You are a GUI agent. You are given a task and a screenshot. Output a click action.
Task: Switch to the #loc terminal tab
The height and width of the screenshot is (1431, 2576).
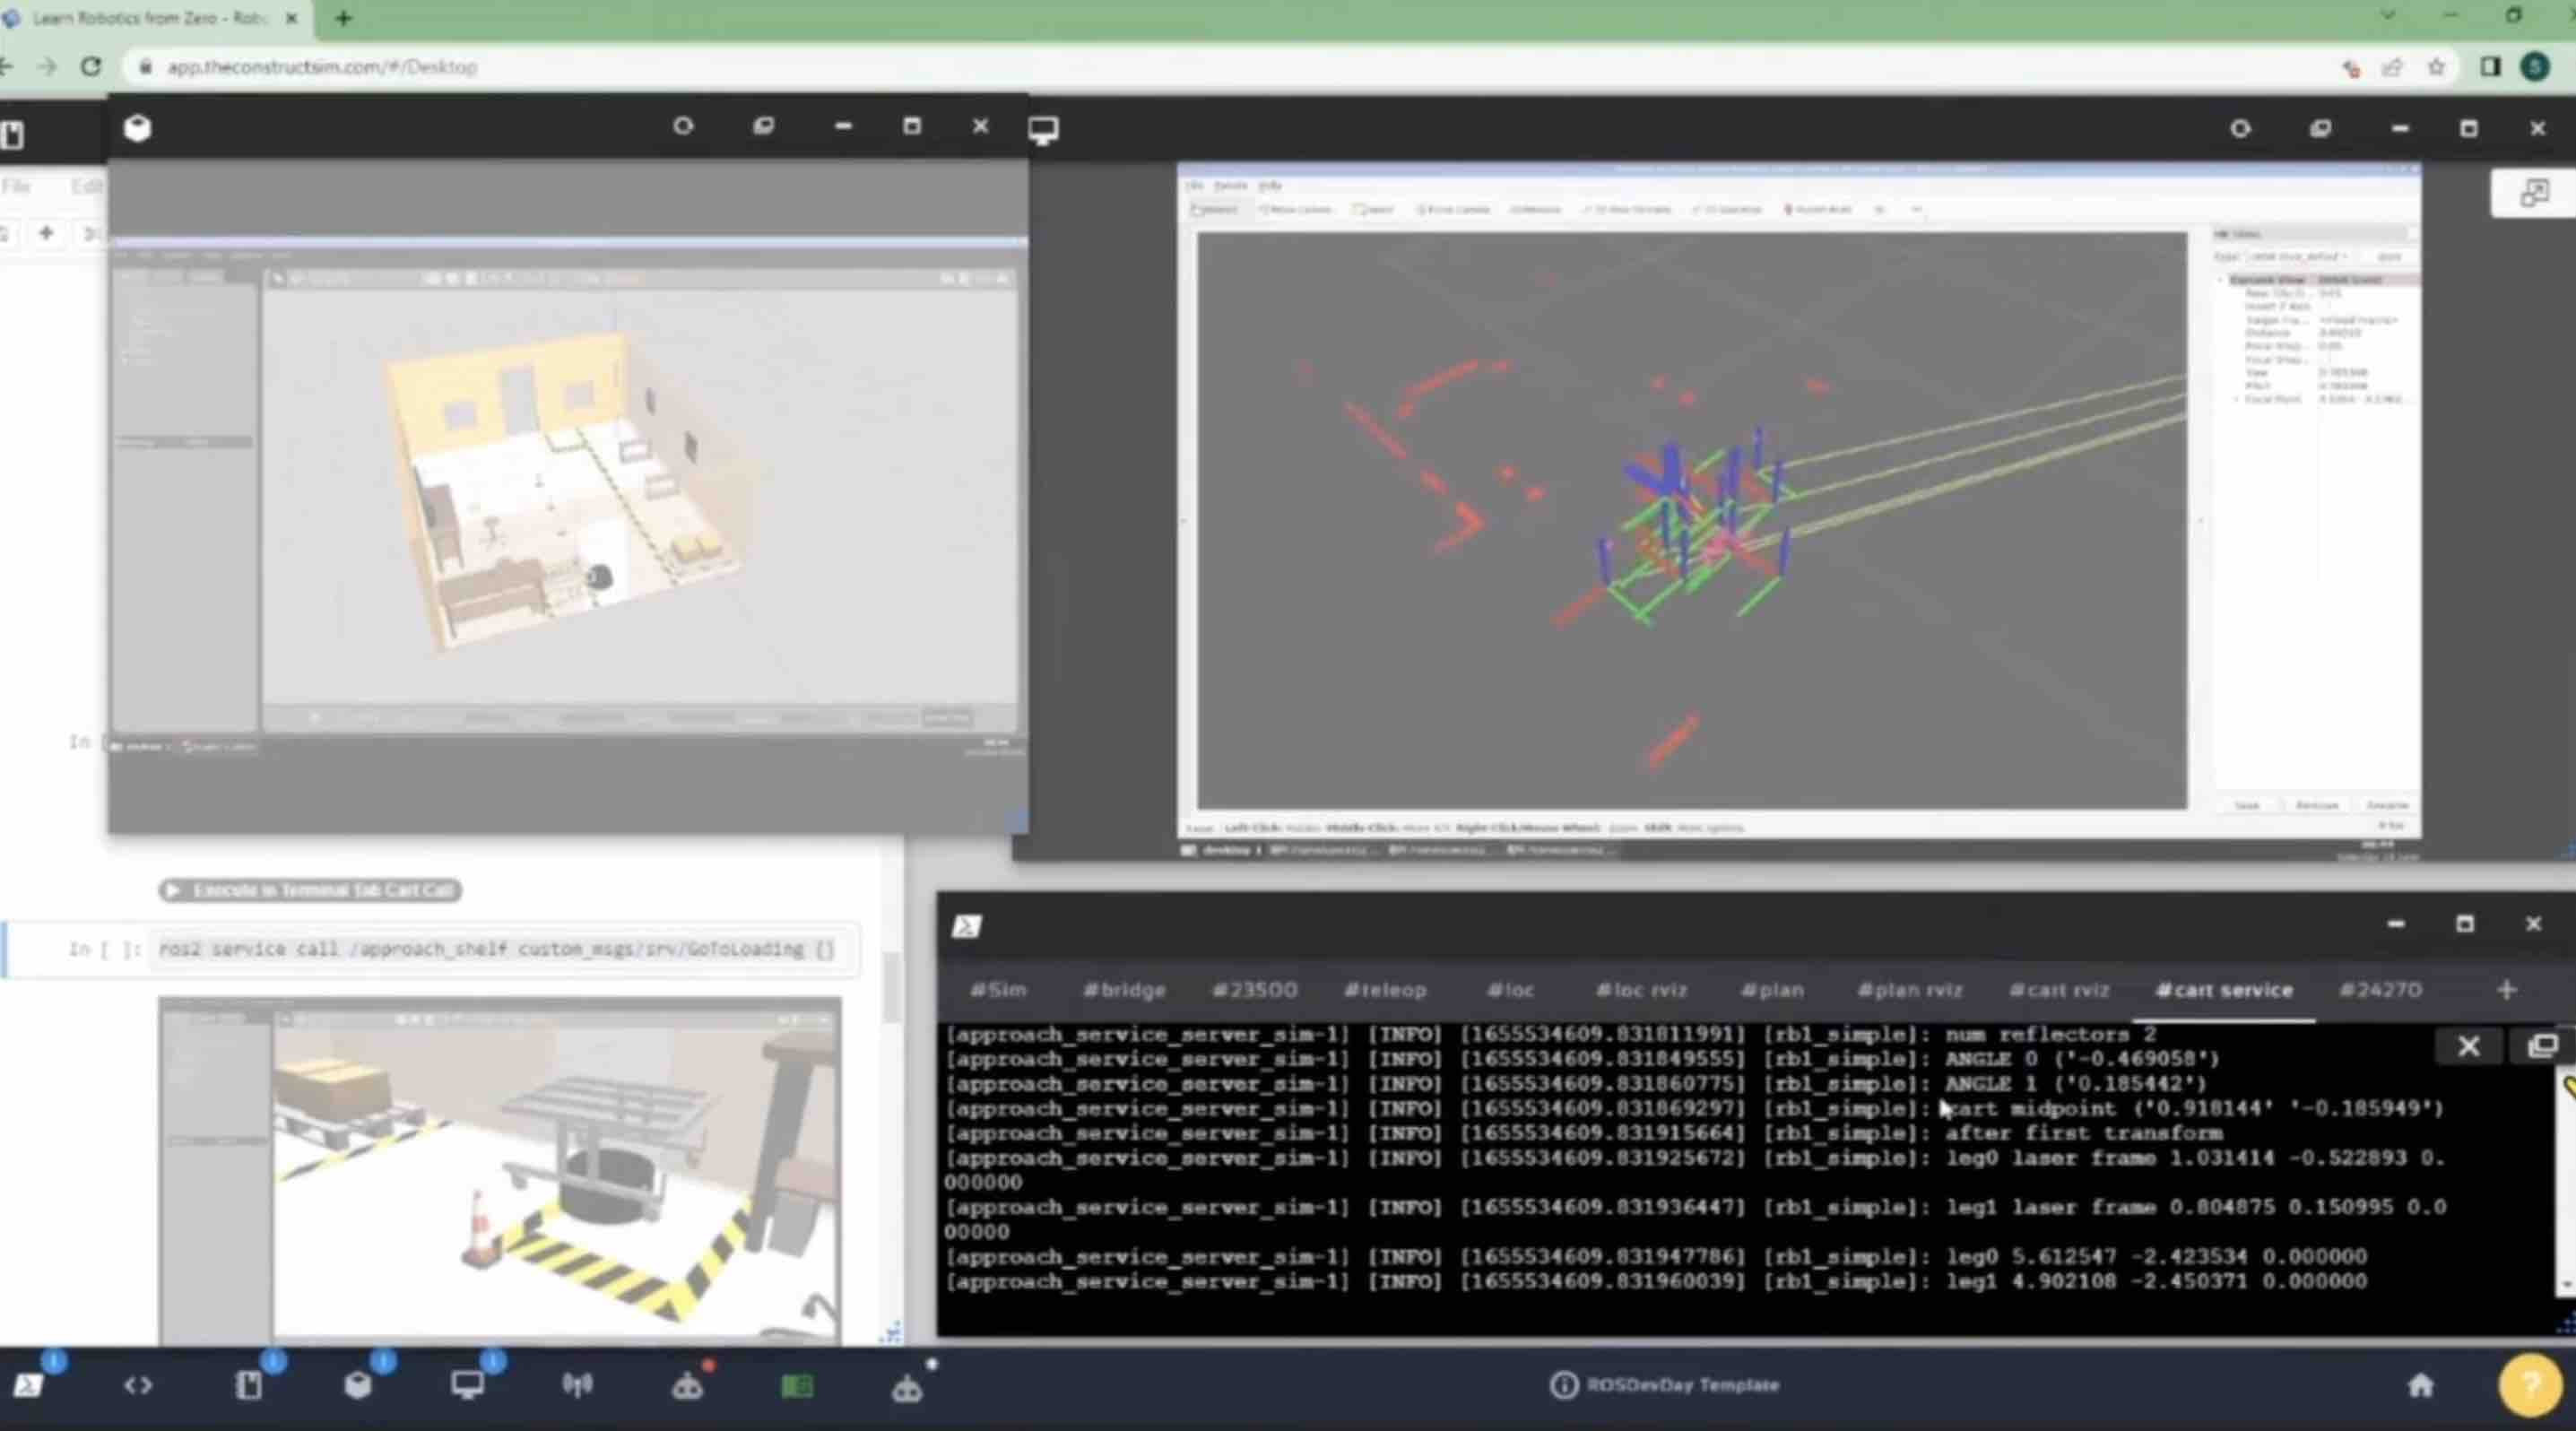(1510, 990)
